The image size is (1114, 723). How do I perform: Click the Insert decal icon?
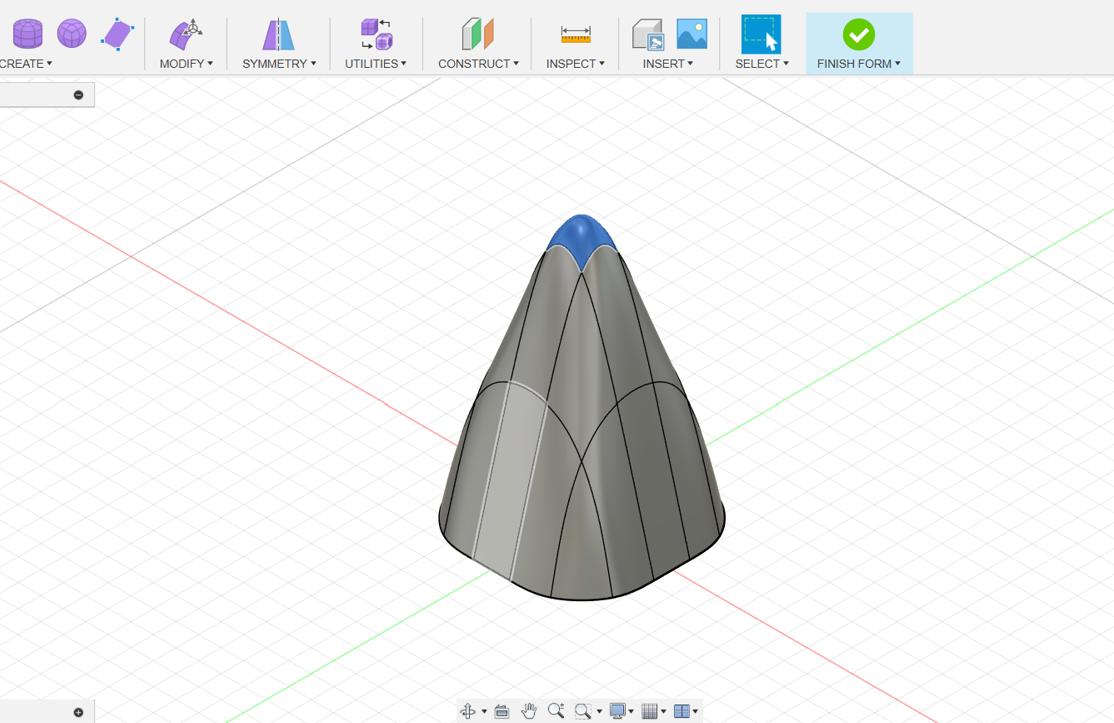648,34
